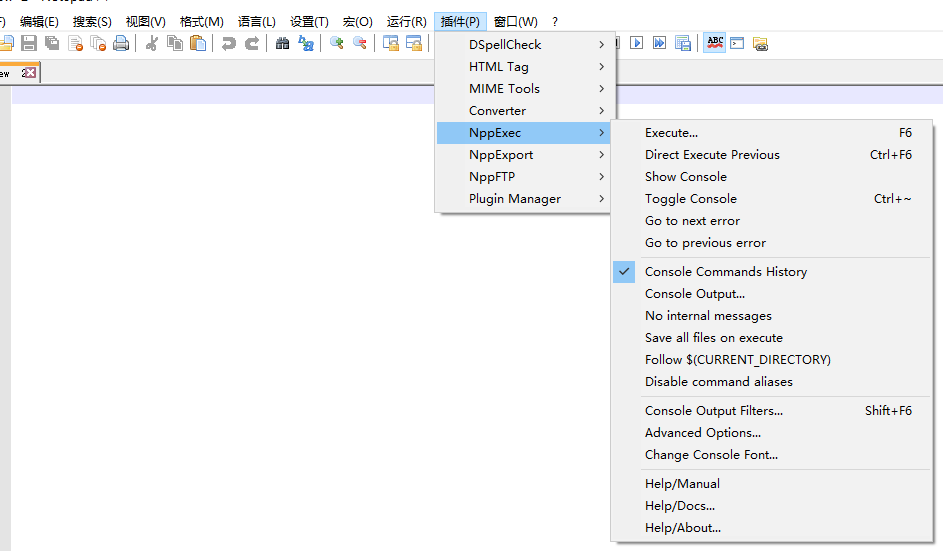The width and height of the screenshot is (943, 551).
Task: Open Help/About... entry
Action: point(772,528)
